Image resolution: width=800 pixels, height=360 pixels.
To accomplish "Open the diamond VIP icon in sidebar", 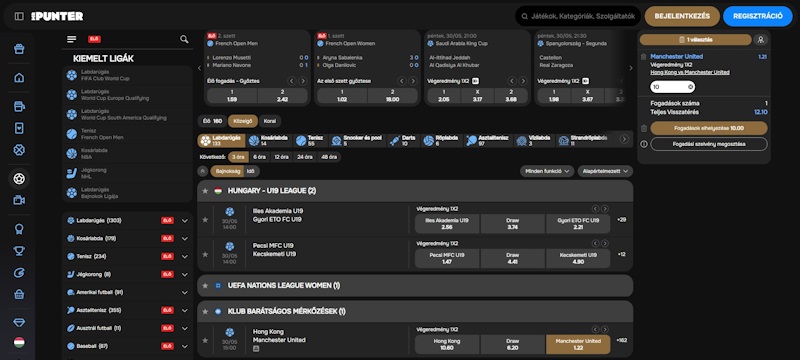I will click(19, 322).
